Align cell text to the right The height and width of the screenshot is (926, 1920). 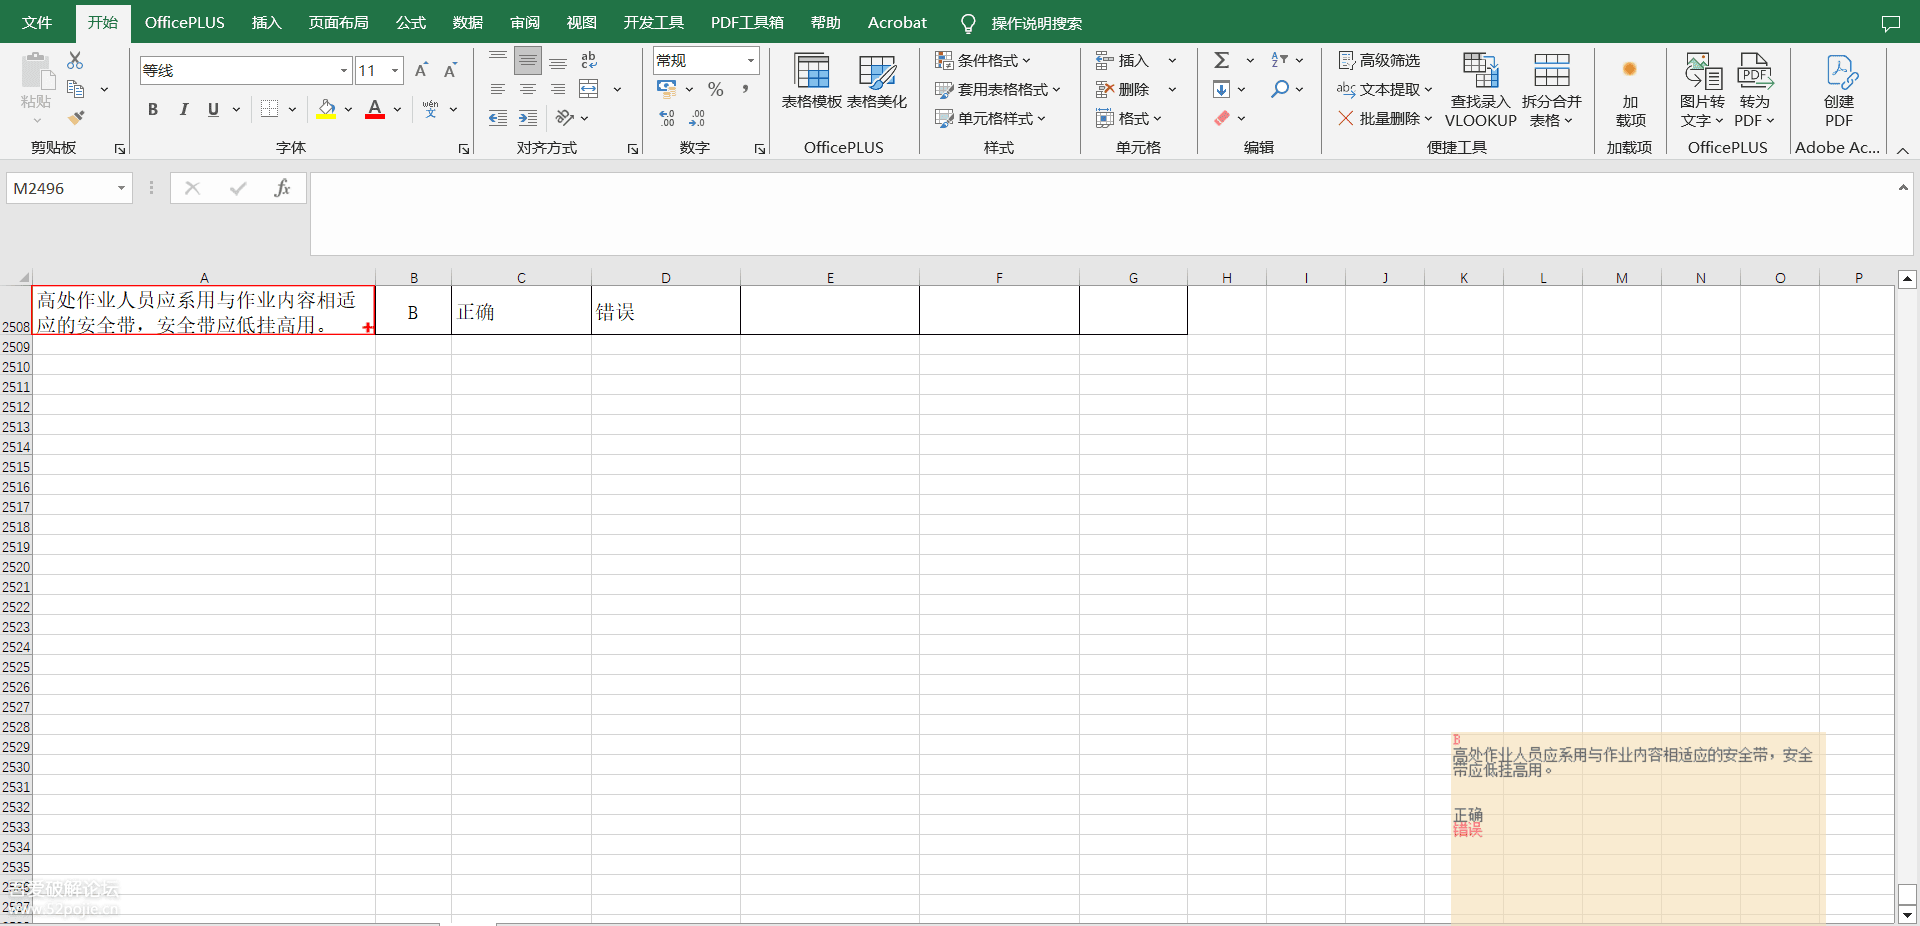558,89
